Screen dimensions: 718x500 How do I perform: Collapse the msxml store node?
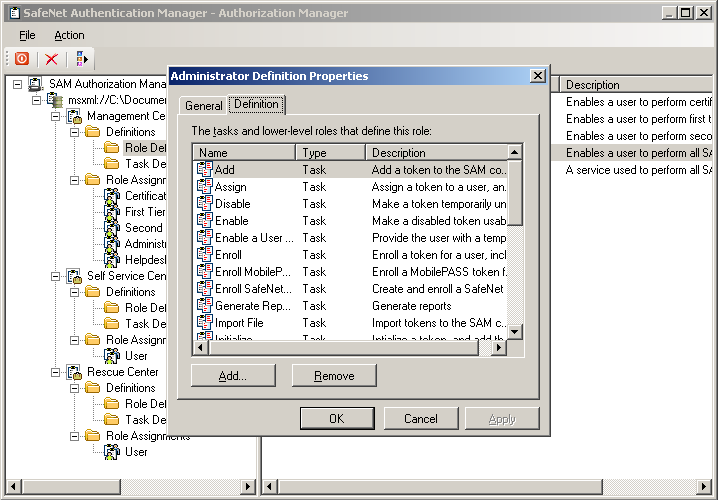tap(36, 100)
